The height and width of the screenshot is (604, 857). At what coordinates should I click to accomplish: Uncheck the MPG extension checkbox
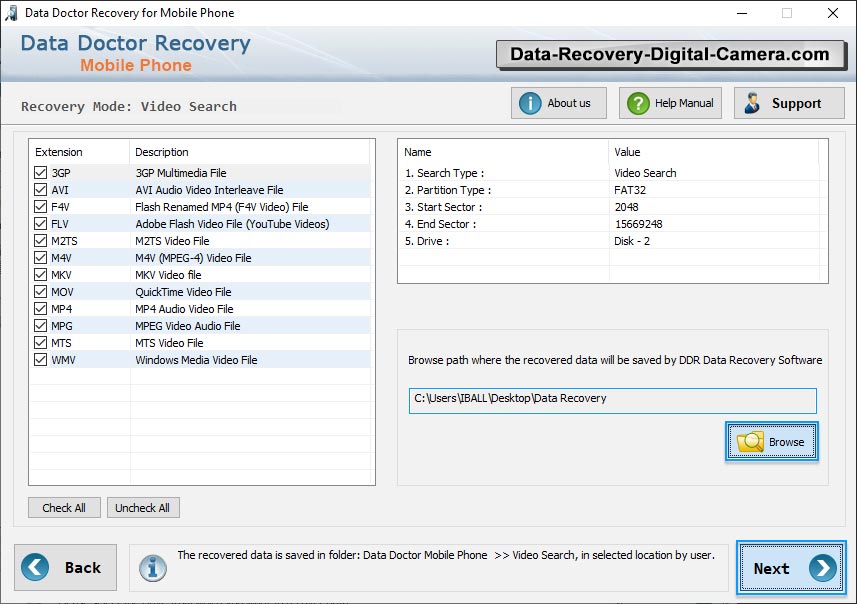point(40,325)
